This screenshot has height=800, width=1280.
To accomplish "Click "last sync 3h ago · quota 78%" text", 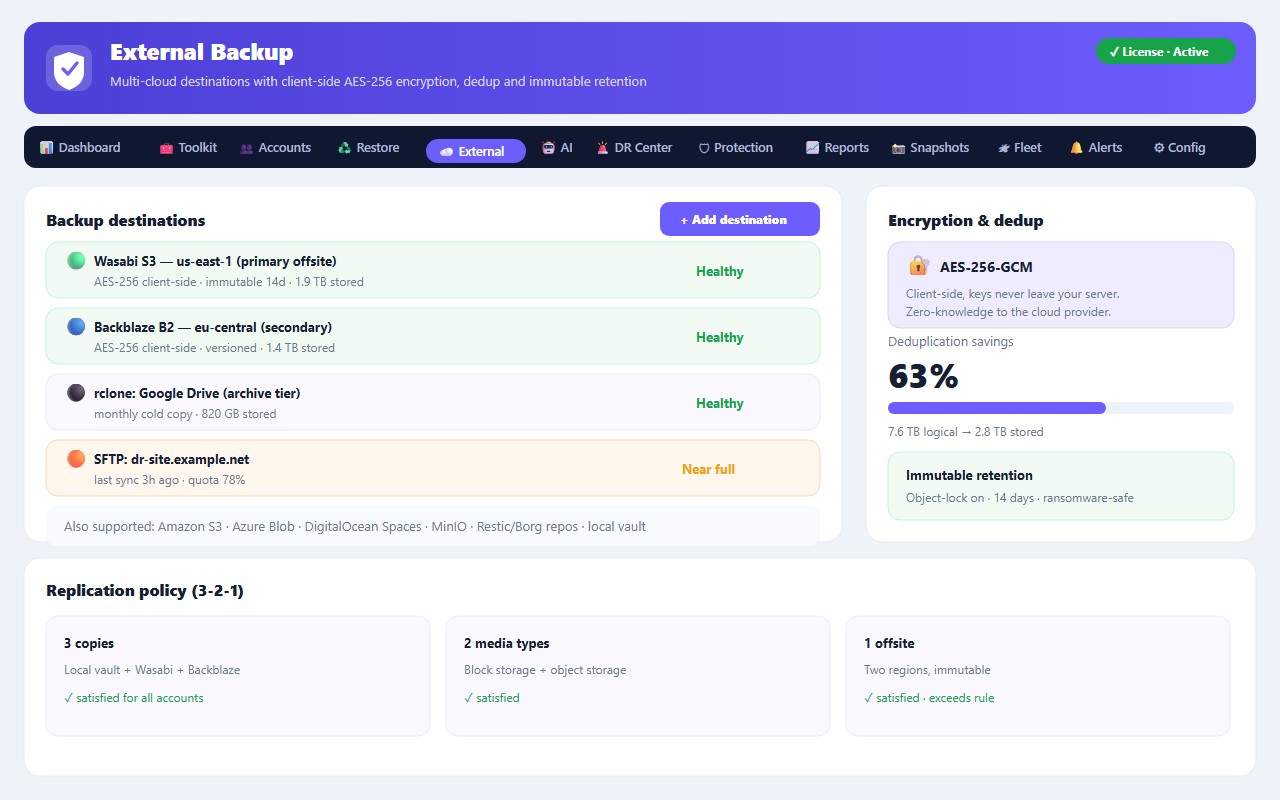I will coord(170,480).
